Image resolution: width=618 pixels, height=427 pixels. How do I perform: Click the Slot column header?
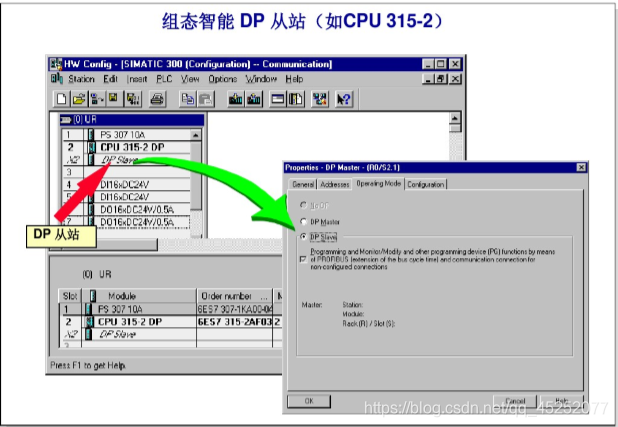click(x=70, y=296)
